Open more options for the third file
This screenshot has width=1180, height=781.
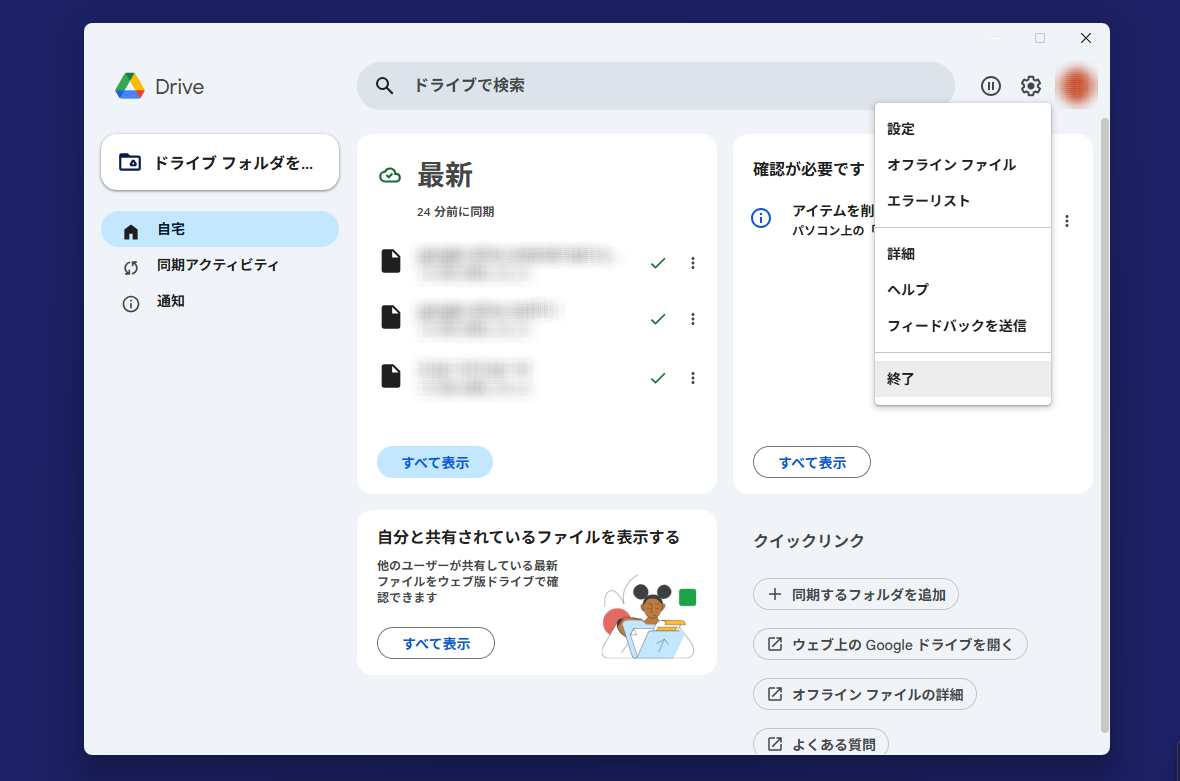pos(692,378)
